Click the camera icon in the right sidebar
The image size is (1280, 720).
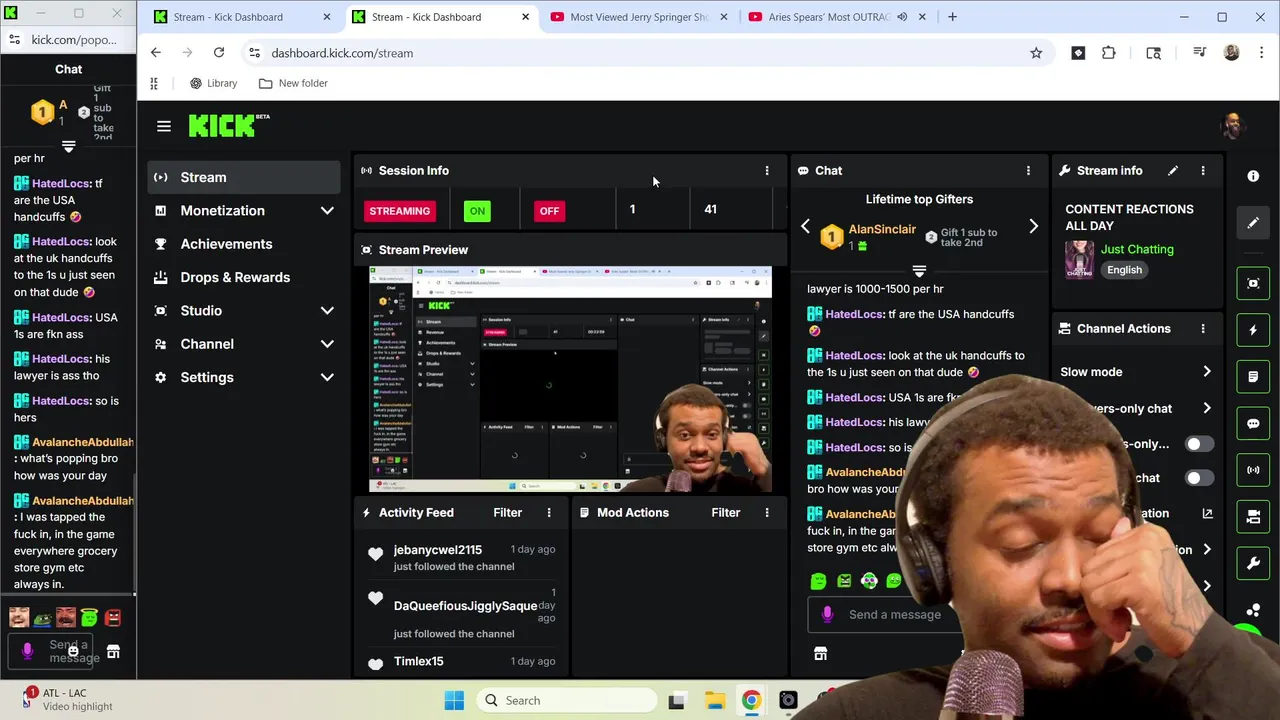(1253, 517)
